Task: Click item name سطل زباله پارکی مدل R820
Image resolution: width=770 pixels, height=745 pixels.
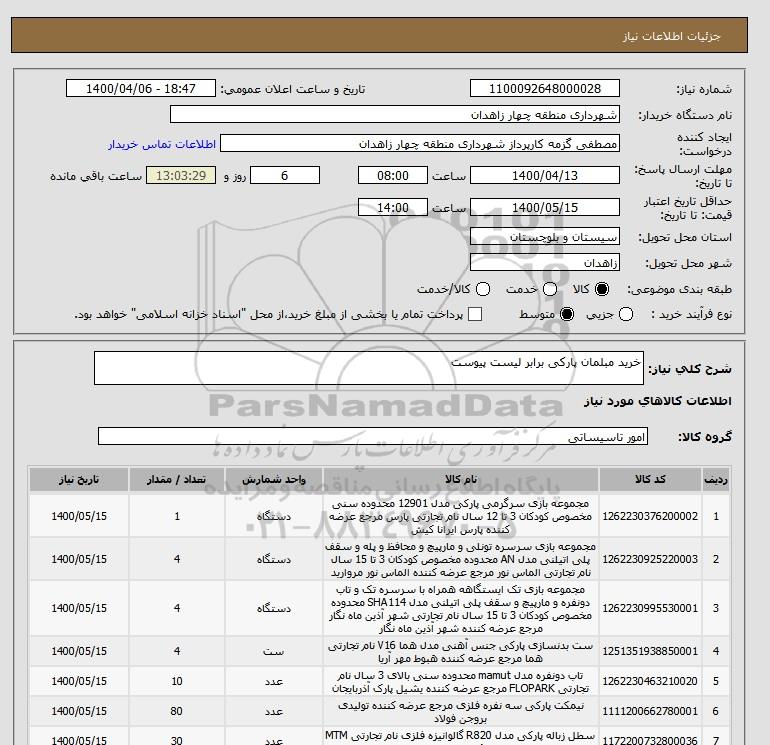Action: click(461, 736)
